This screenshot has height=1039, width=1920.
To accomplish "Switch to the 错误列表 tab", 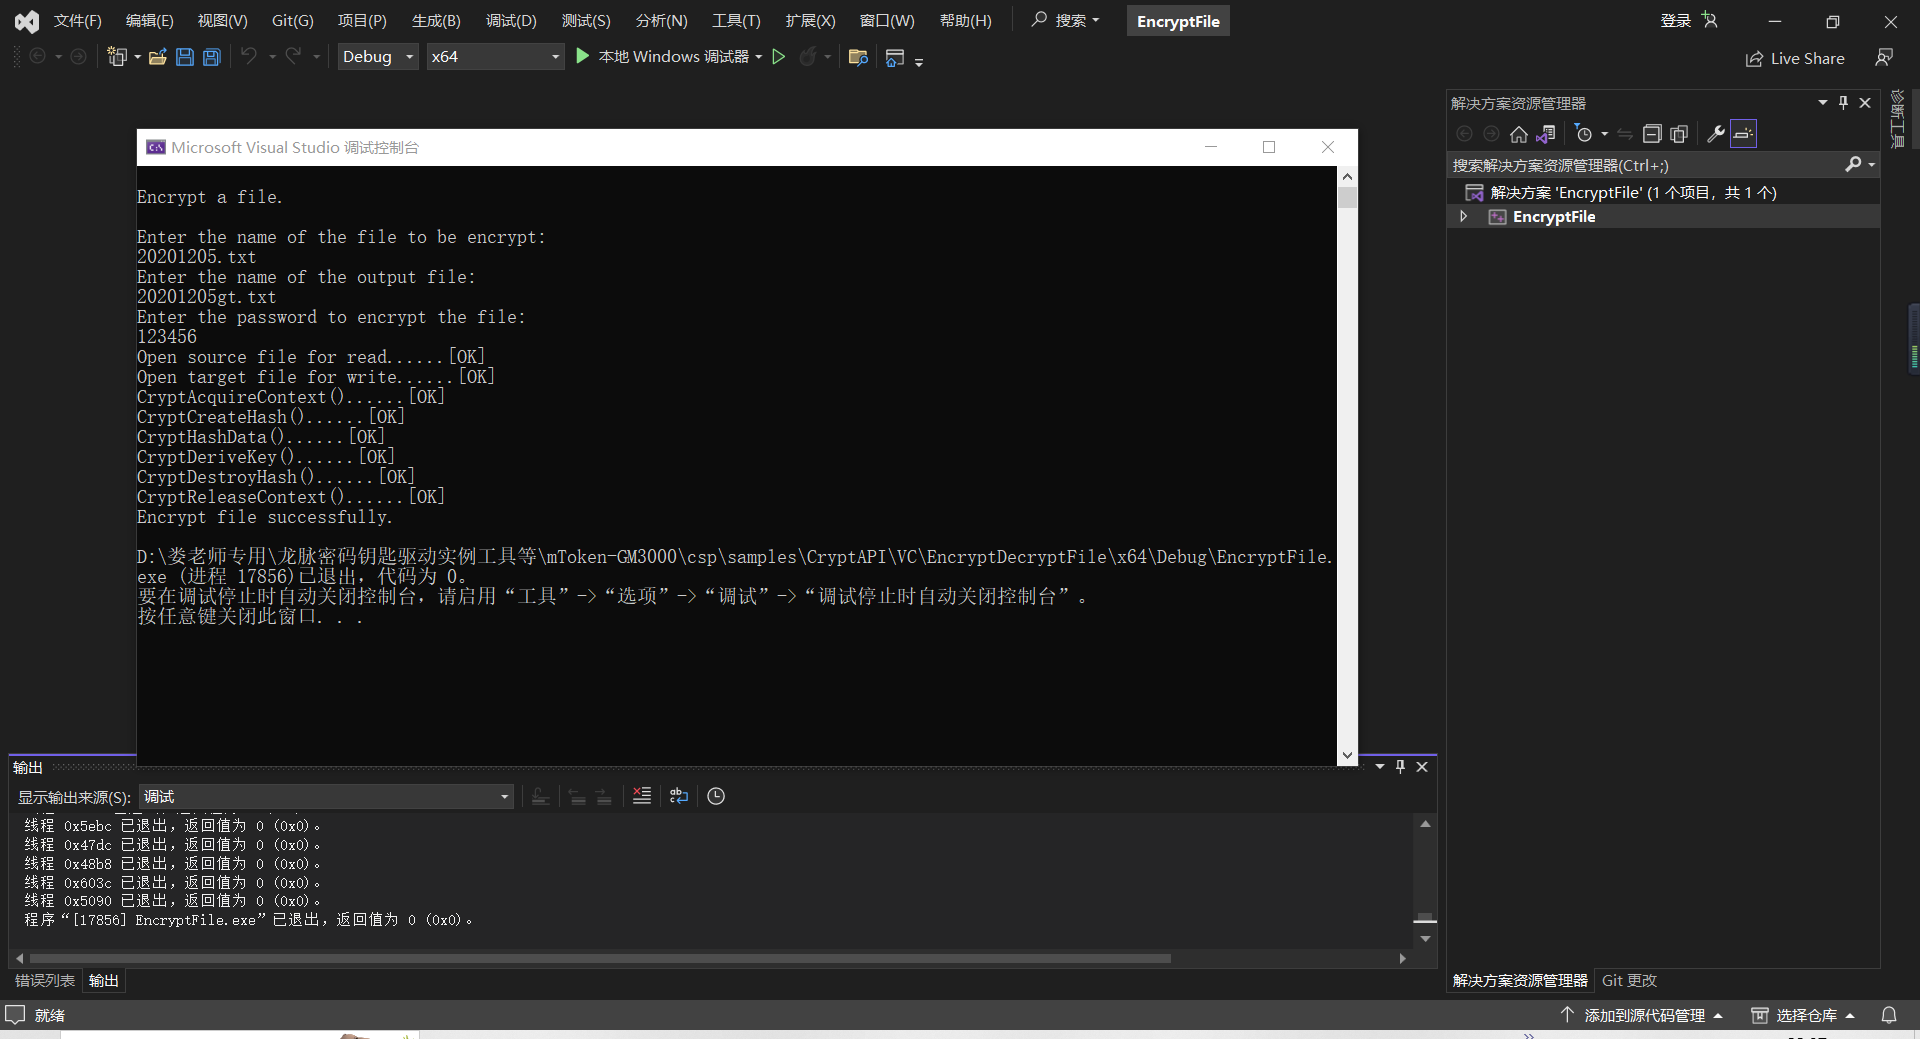I will click(45, 981).
